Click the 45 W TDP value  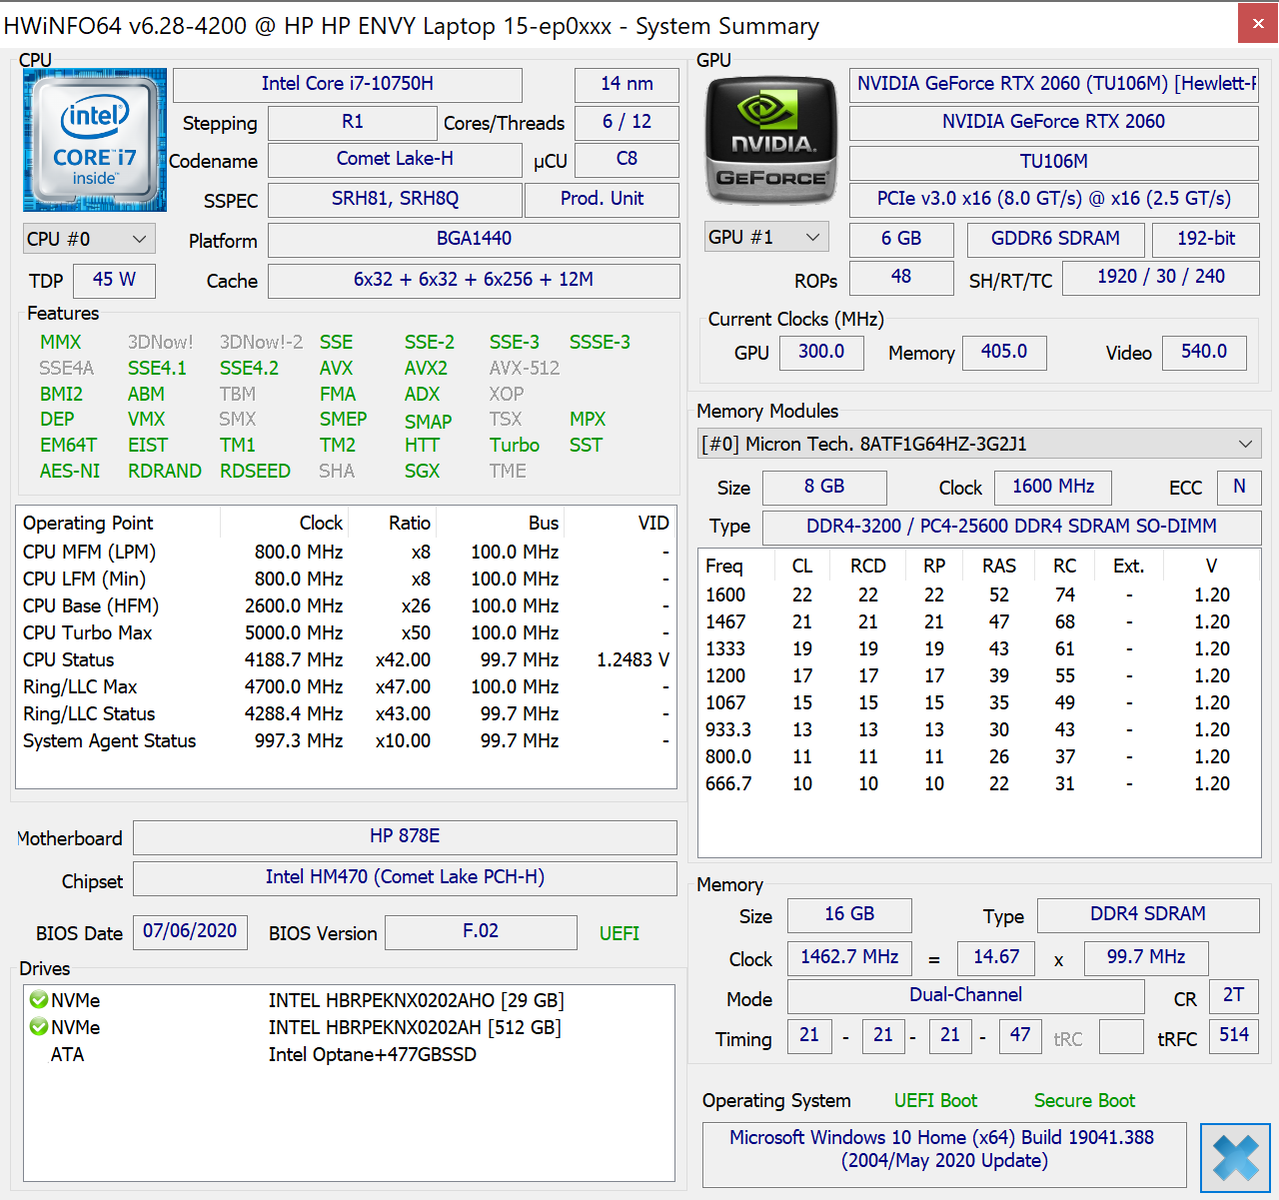click(x=114, y=280)
